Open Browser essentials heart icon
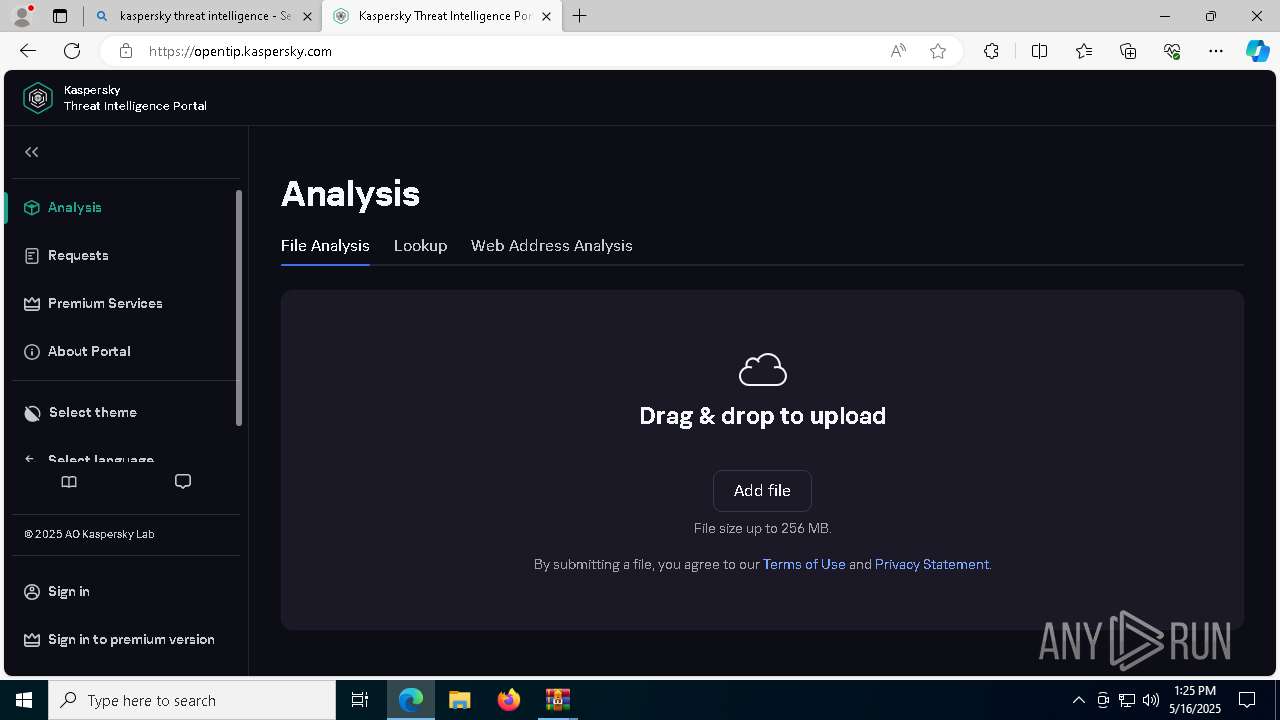 pos(1172,51)
